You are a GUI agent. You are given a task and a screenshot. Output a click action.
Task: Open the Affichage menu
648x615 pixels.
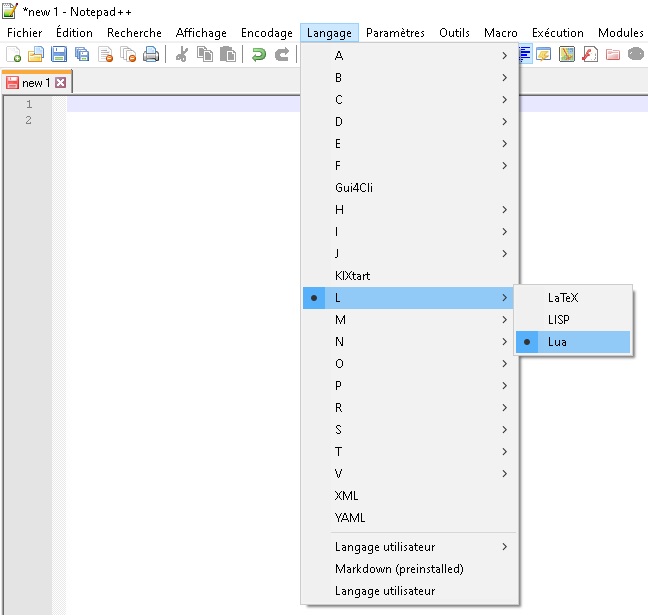pos(201,33)
